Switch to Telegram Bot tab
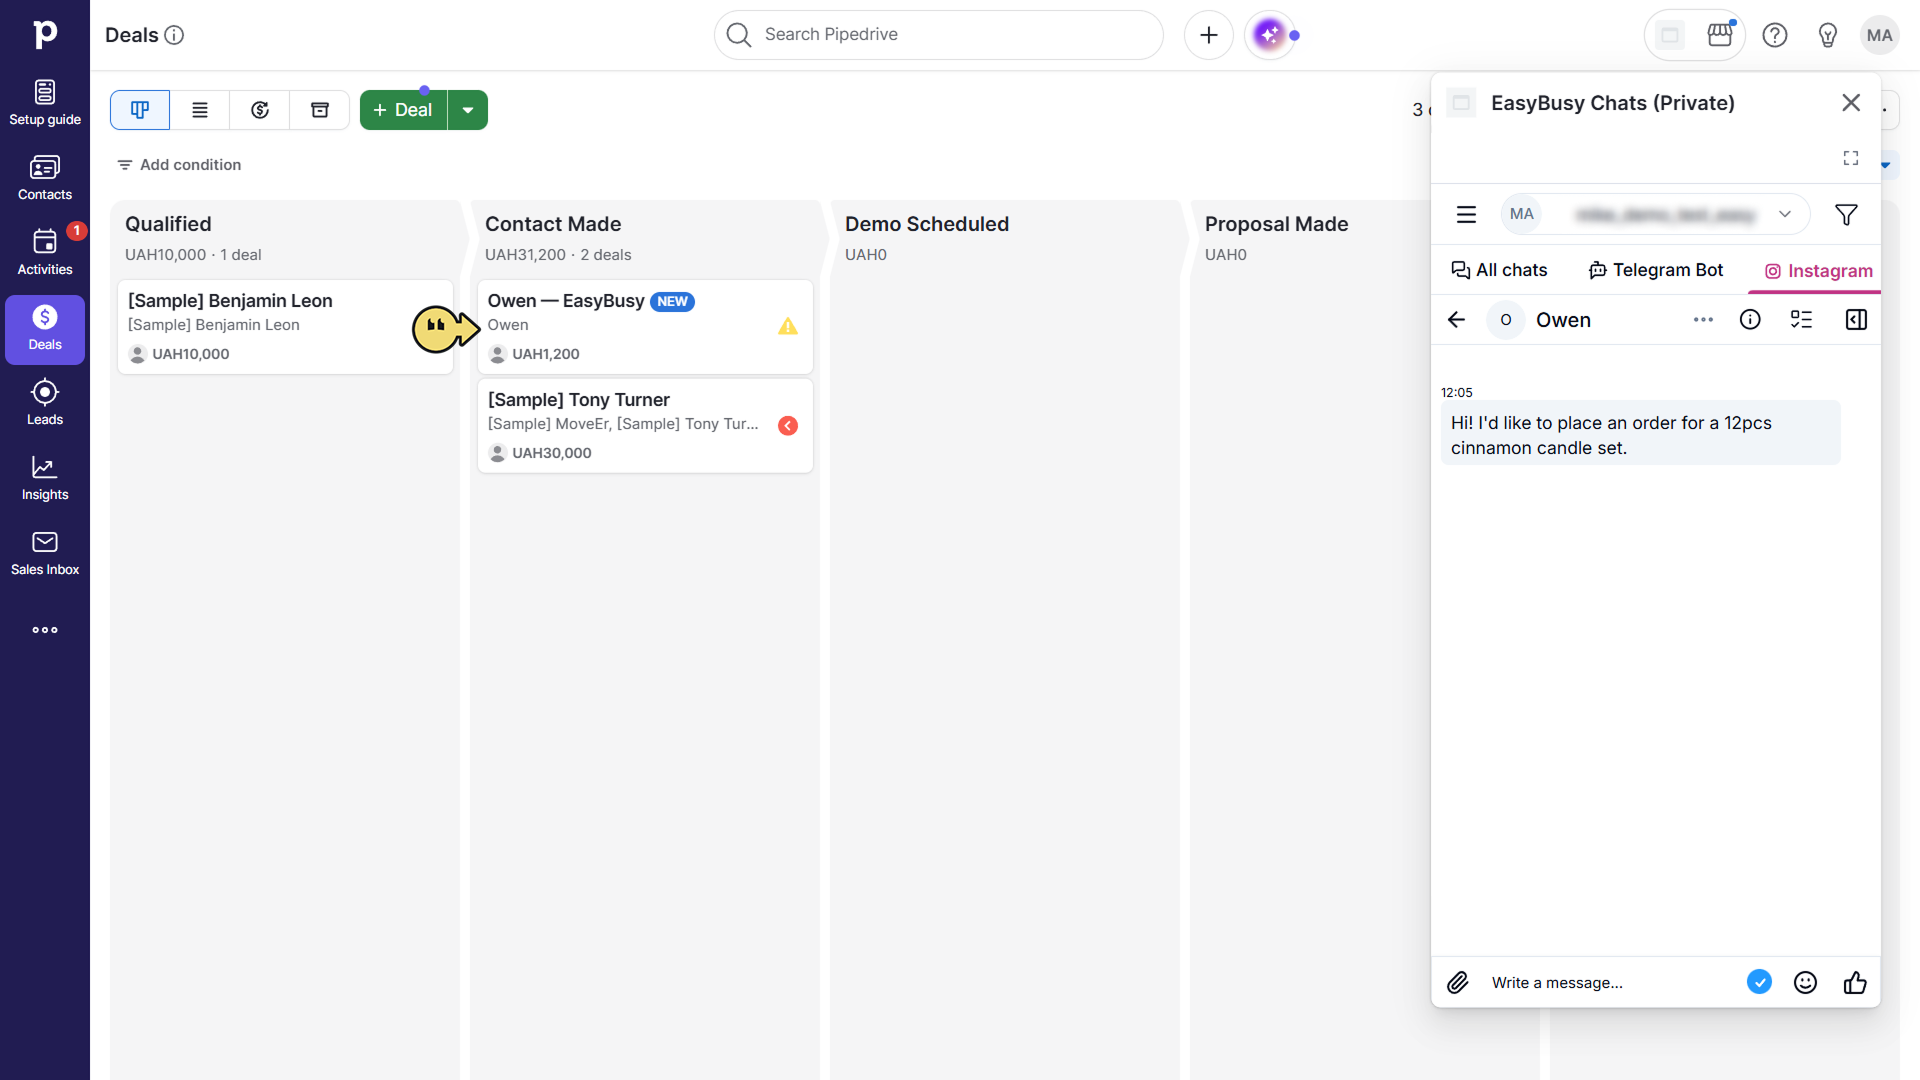This screenshot has height=1080, width=1920. click(1656, 270)
